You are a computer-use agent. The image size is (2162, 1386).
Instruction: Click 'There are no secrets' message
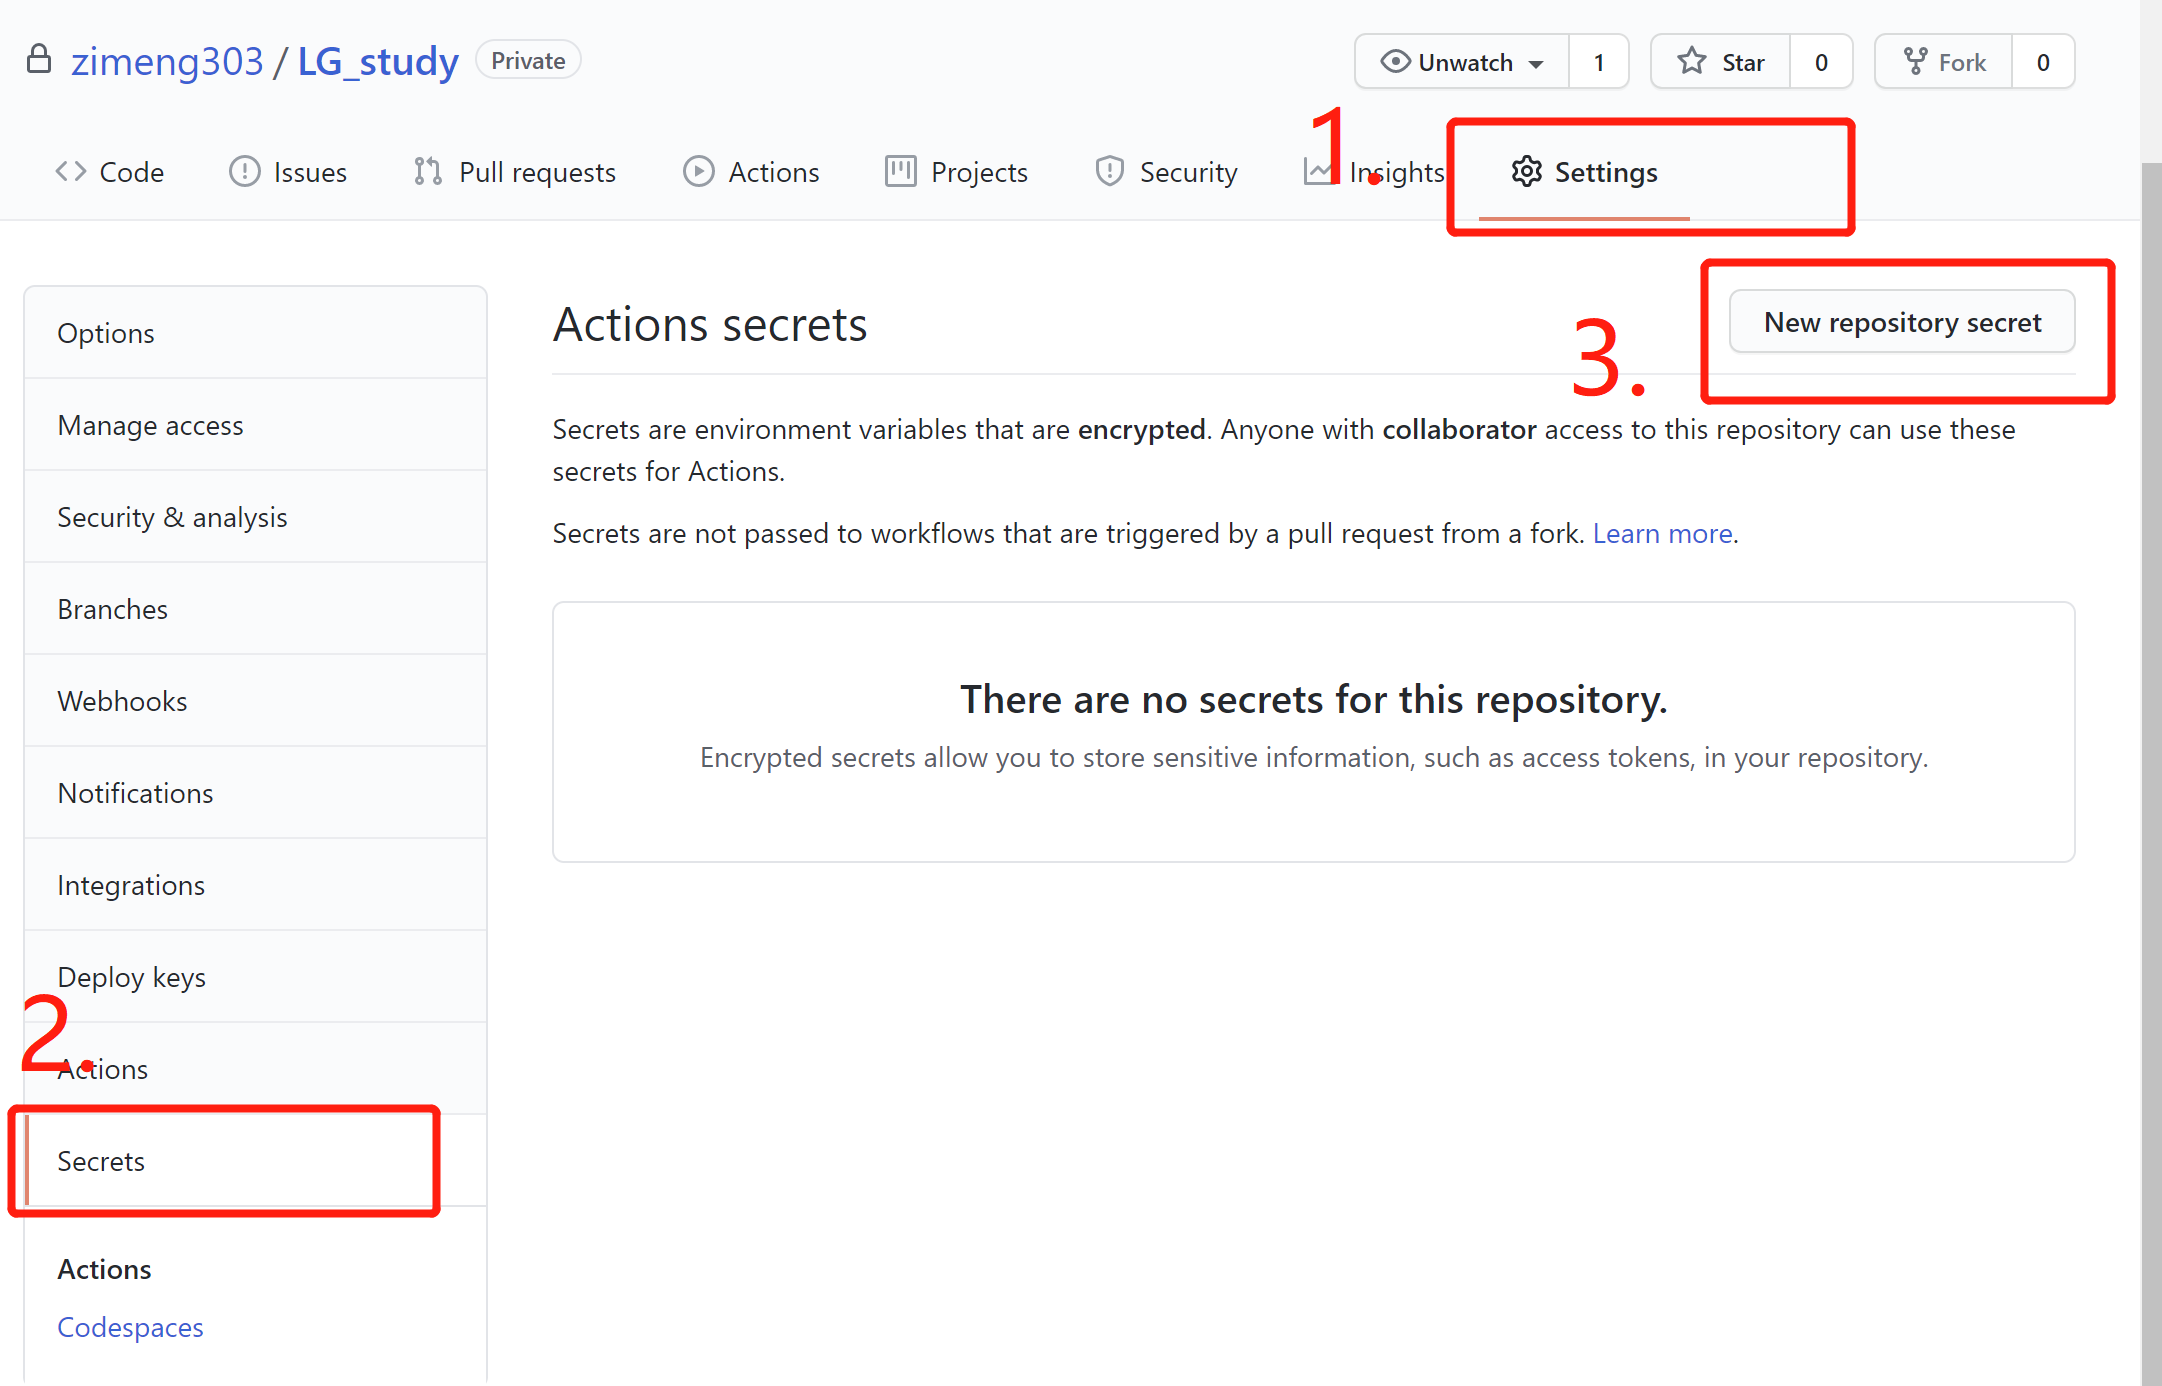pyautogui.click(x=1313, y=699)
